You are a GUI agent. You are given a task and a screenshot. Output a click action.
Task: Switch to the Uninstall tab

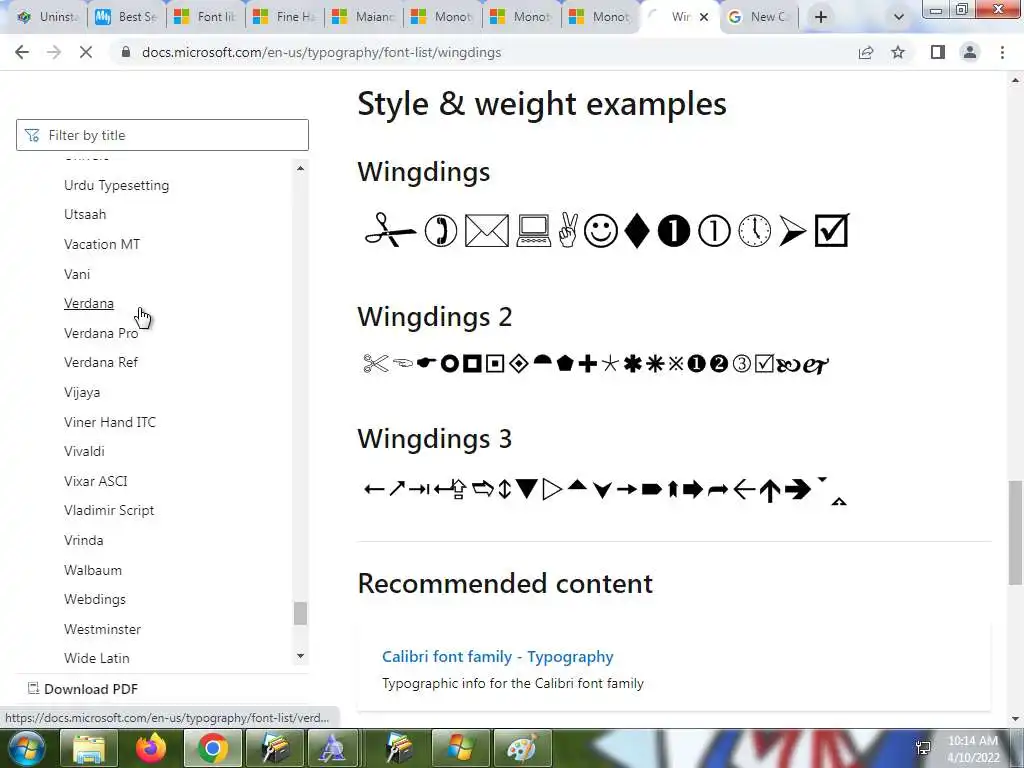point(47,17)
